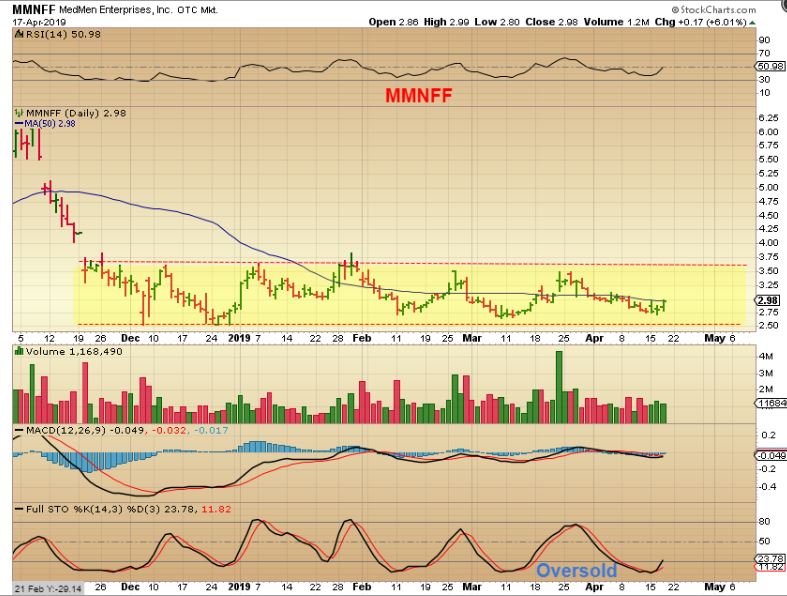Image resolution: width=787 pixels, height=596 pixels.
Task: Click the -0.017 MACD histogram value
Action: [211, 430]
